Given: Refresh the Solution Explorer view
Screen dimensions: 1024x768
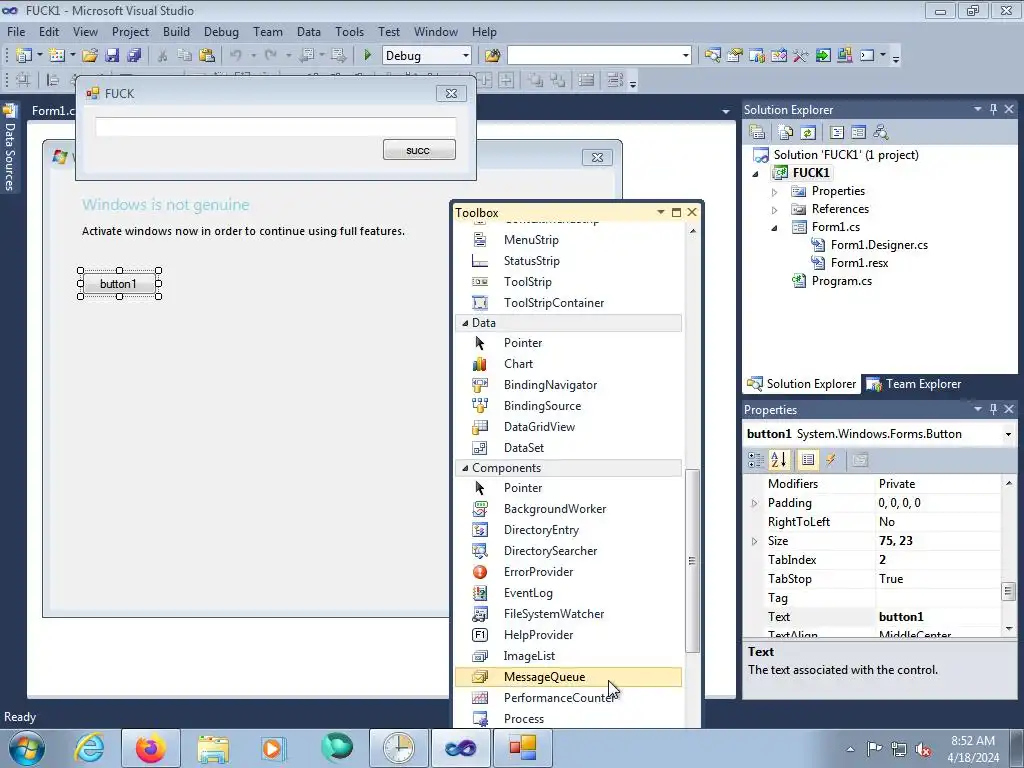Looking at the screenshot, I should click(x=808, y=133).
